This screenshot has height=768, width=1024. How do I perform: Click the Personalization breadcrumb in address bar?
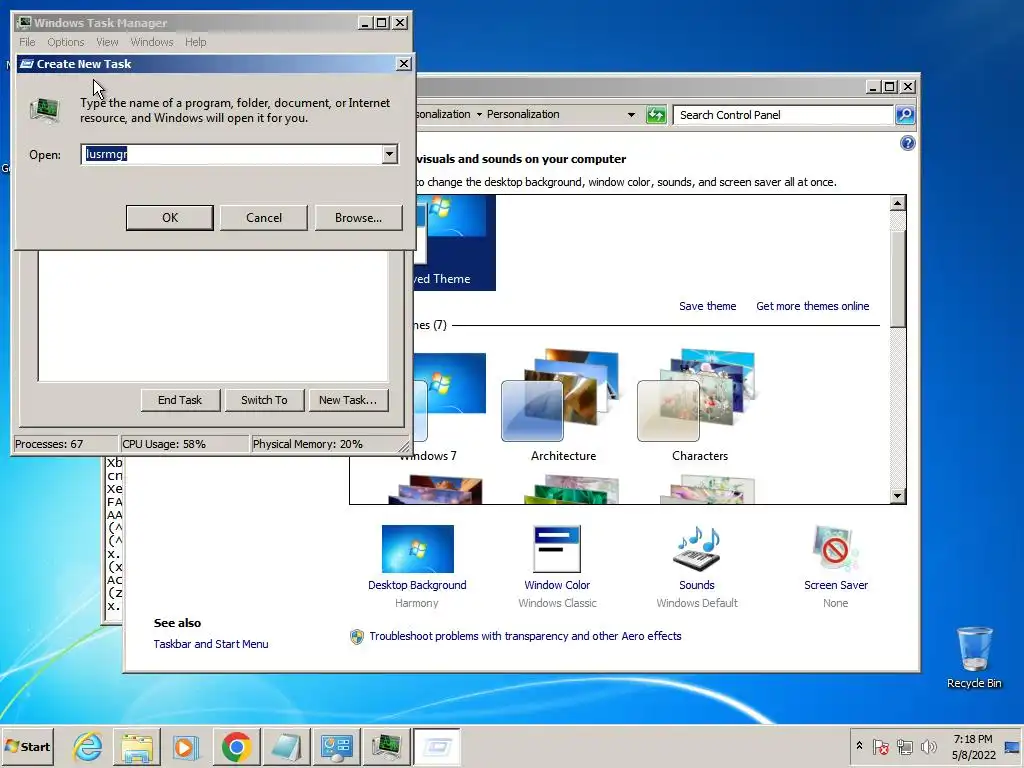click(523, 114)
